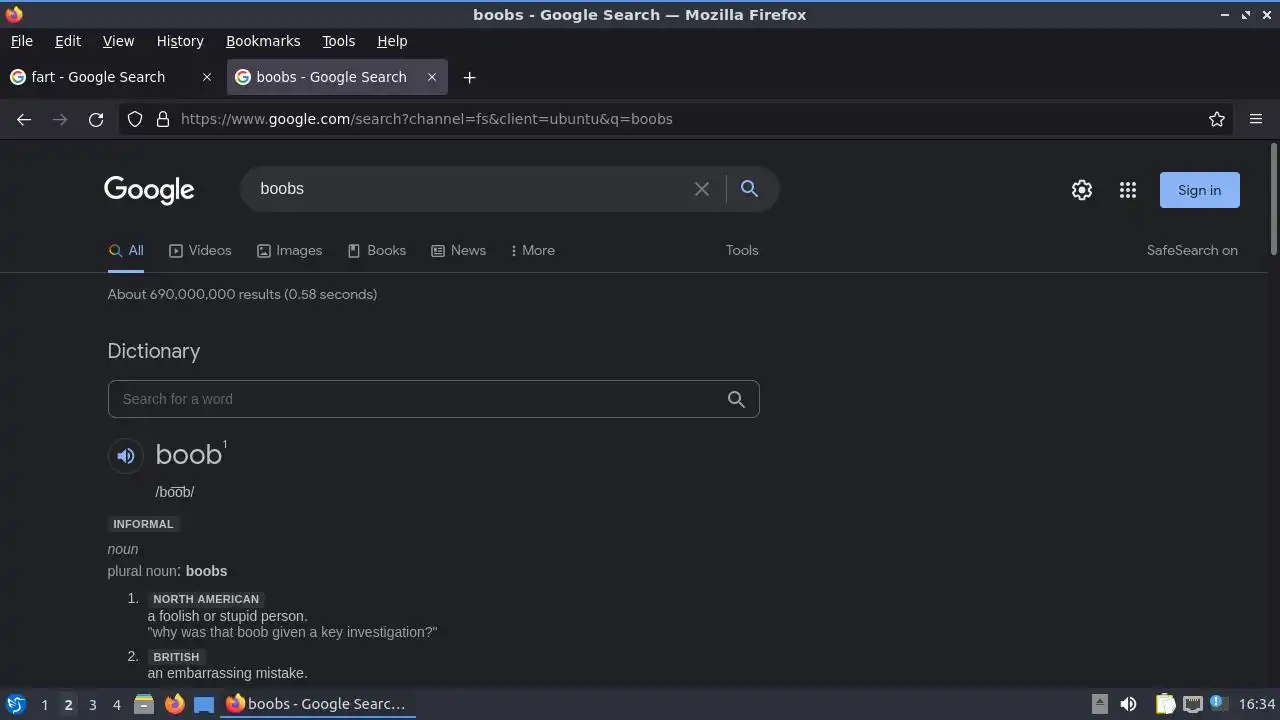Reload the current page
This screenshot has height=720, width=1280.
96,119
